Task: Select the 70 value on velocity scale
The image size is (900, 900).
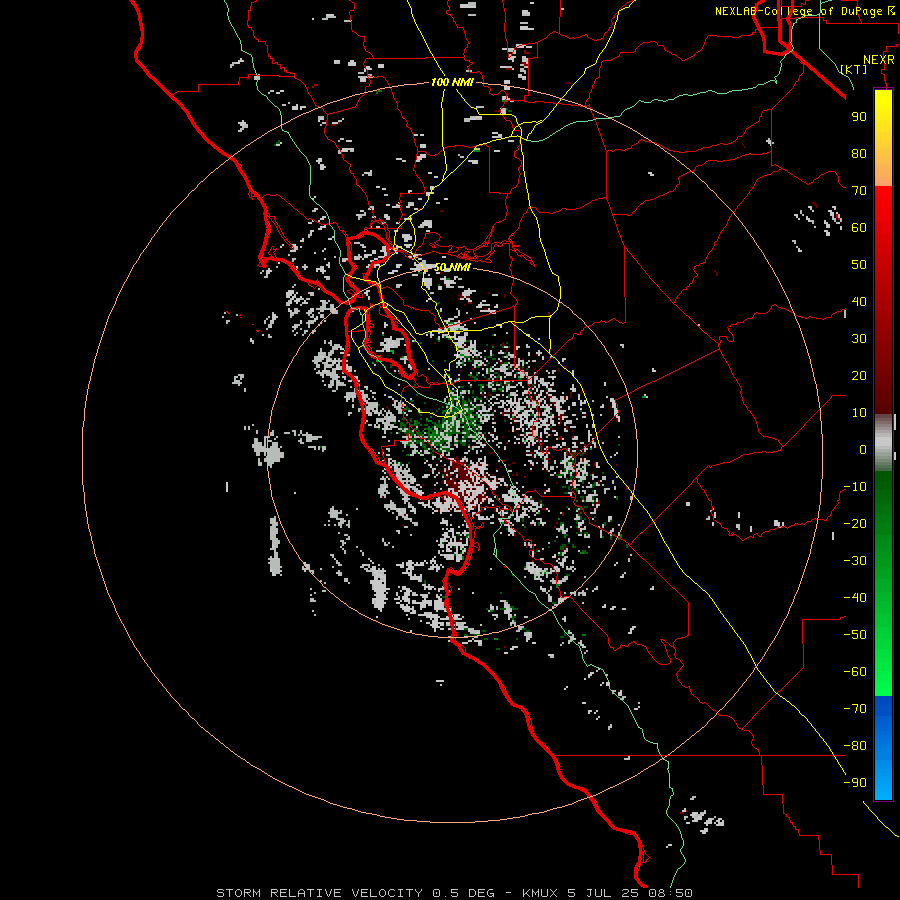Action: tap(859, 191)
